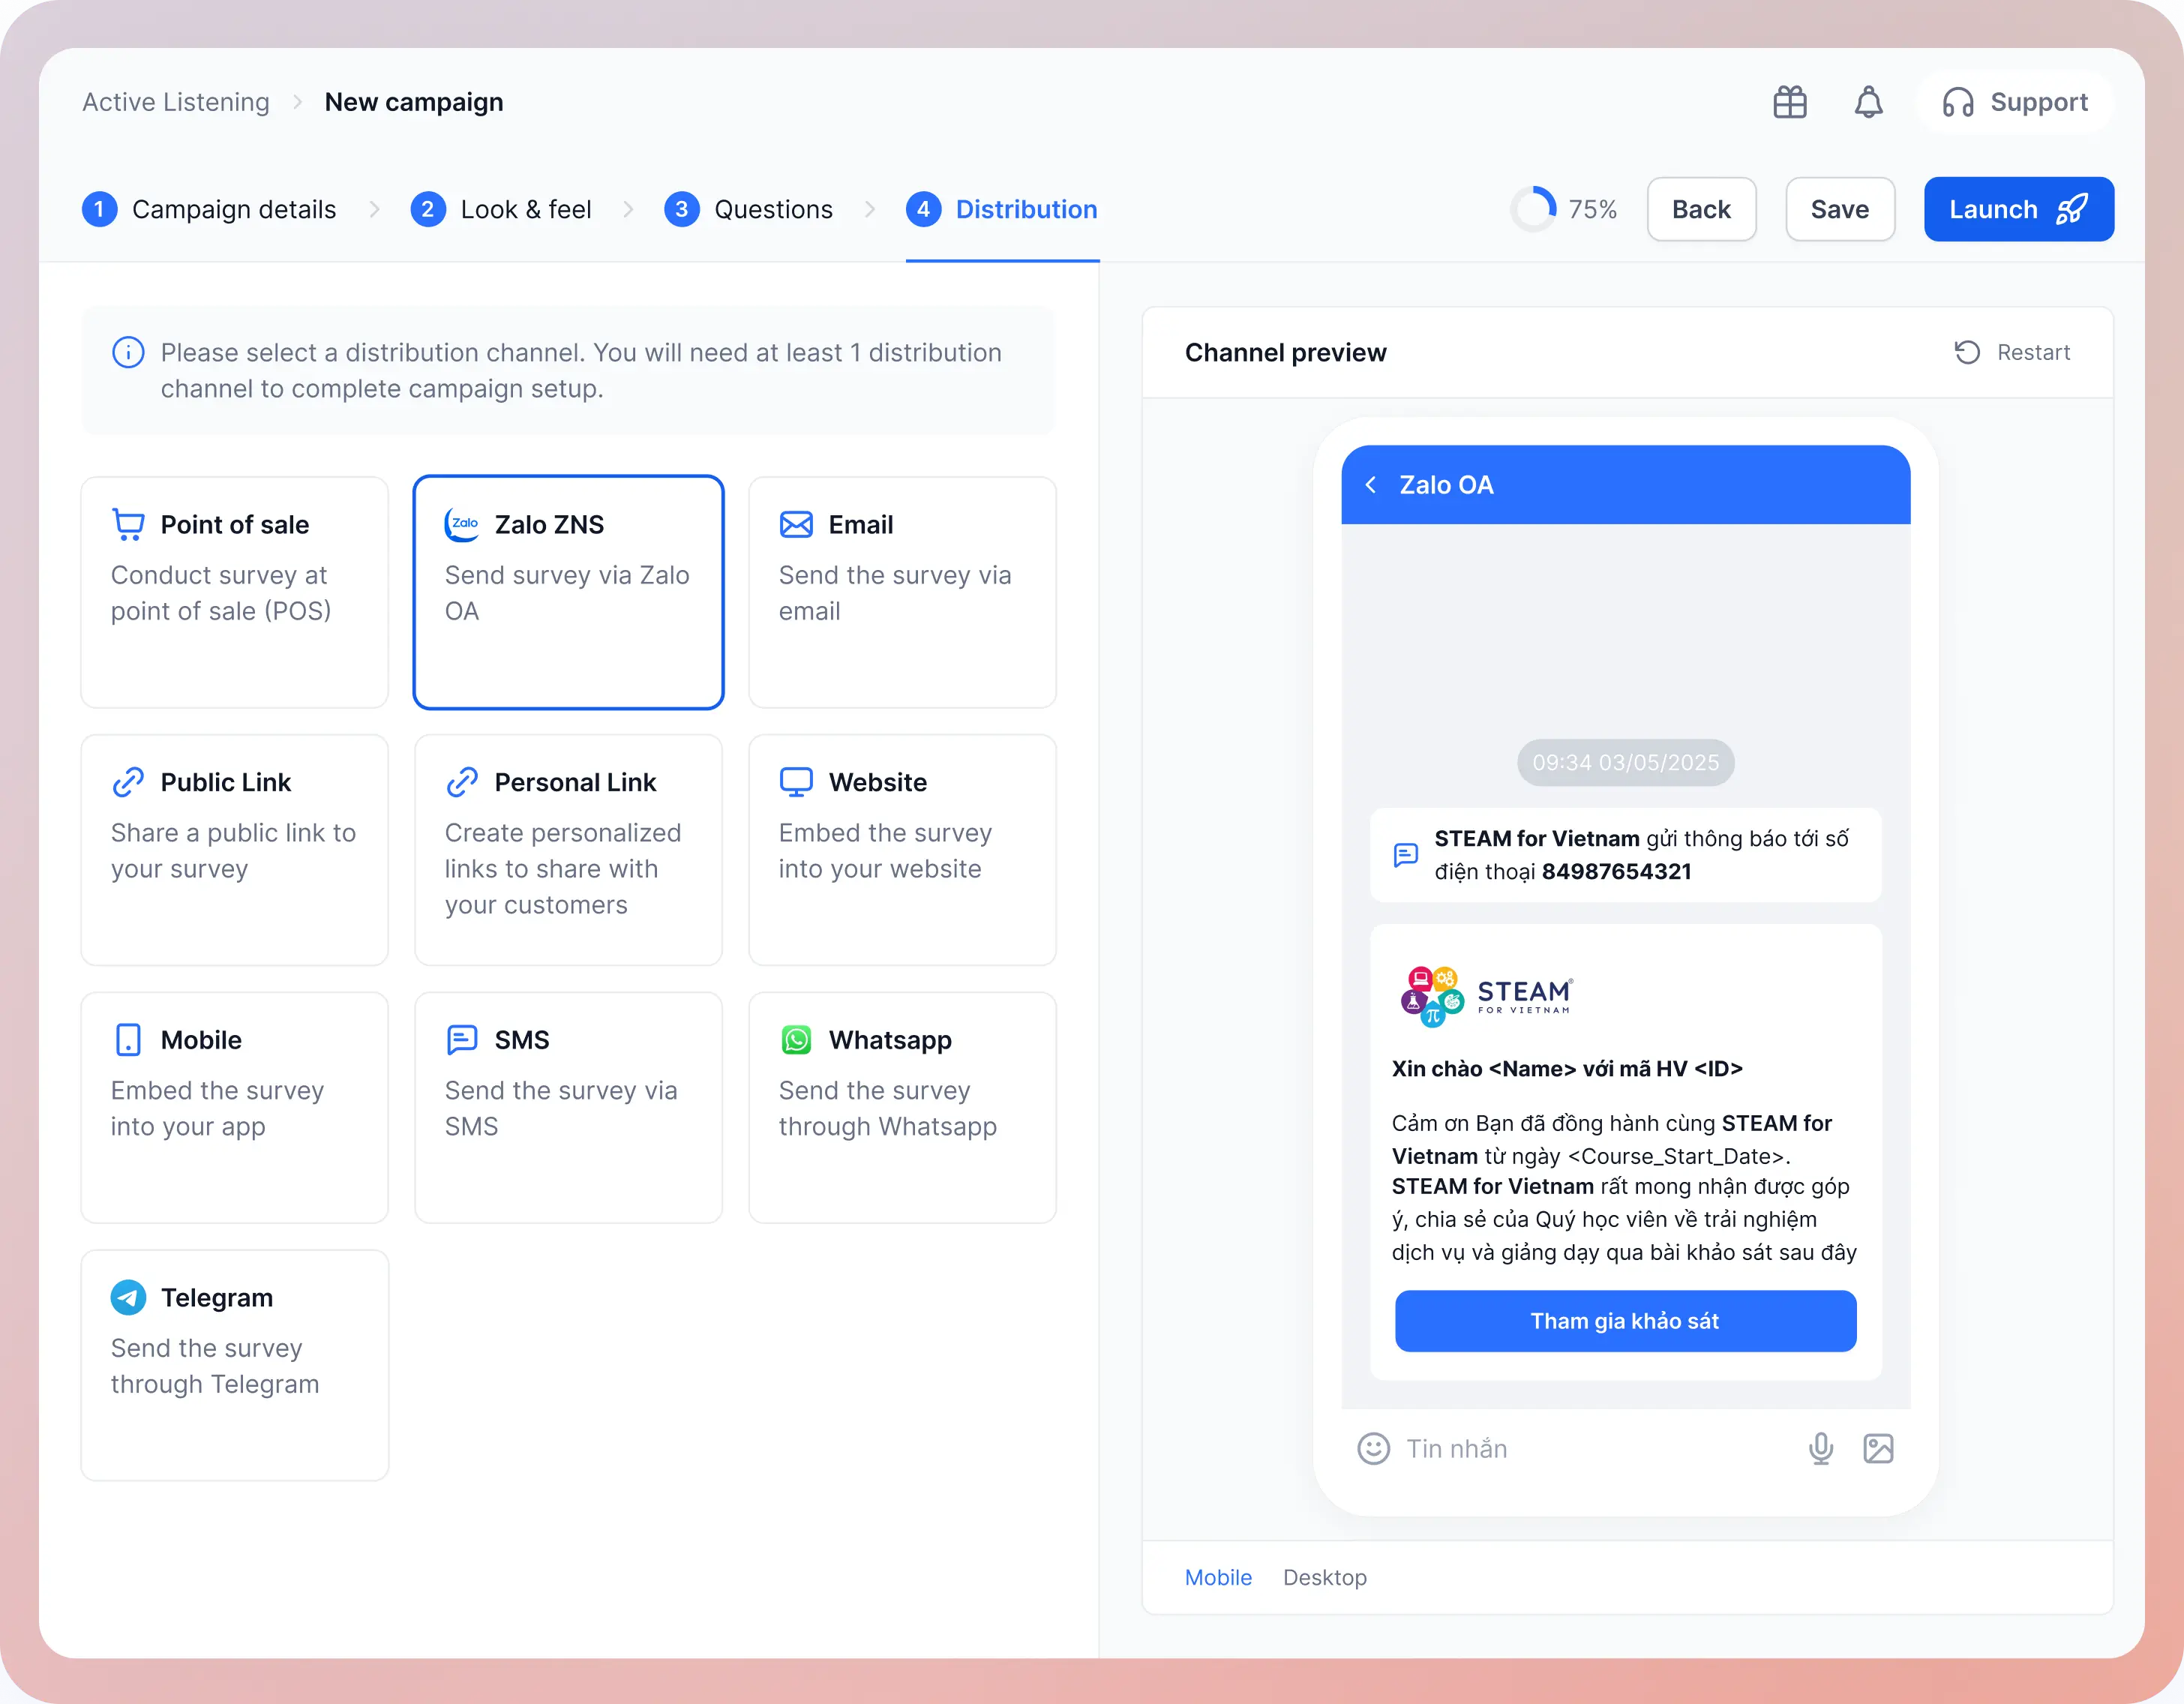
Task: Open notifications bell icon
Action: [1868, 102]
